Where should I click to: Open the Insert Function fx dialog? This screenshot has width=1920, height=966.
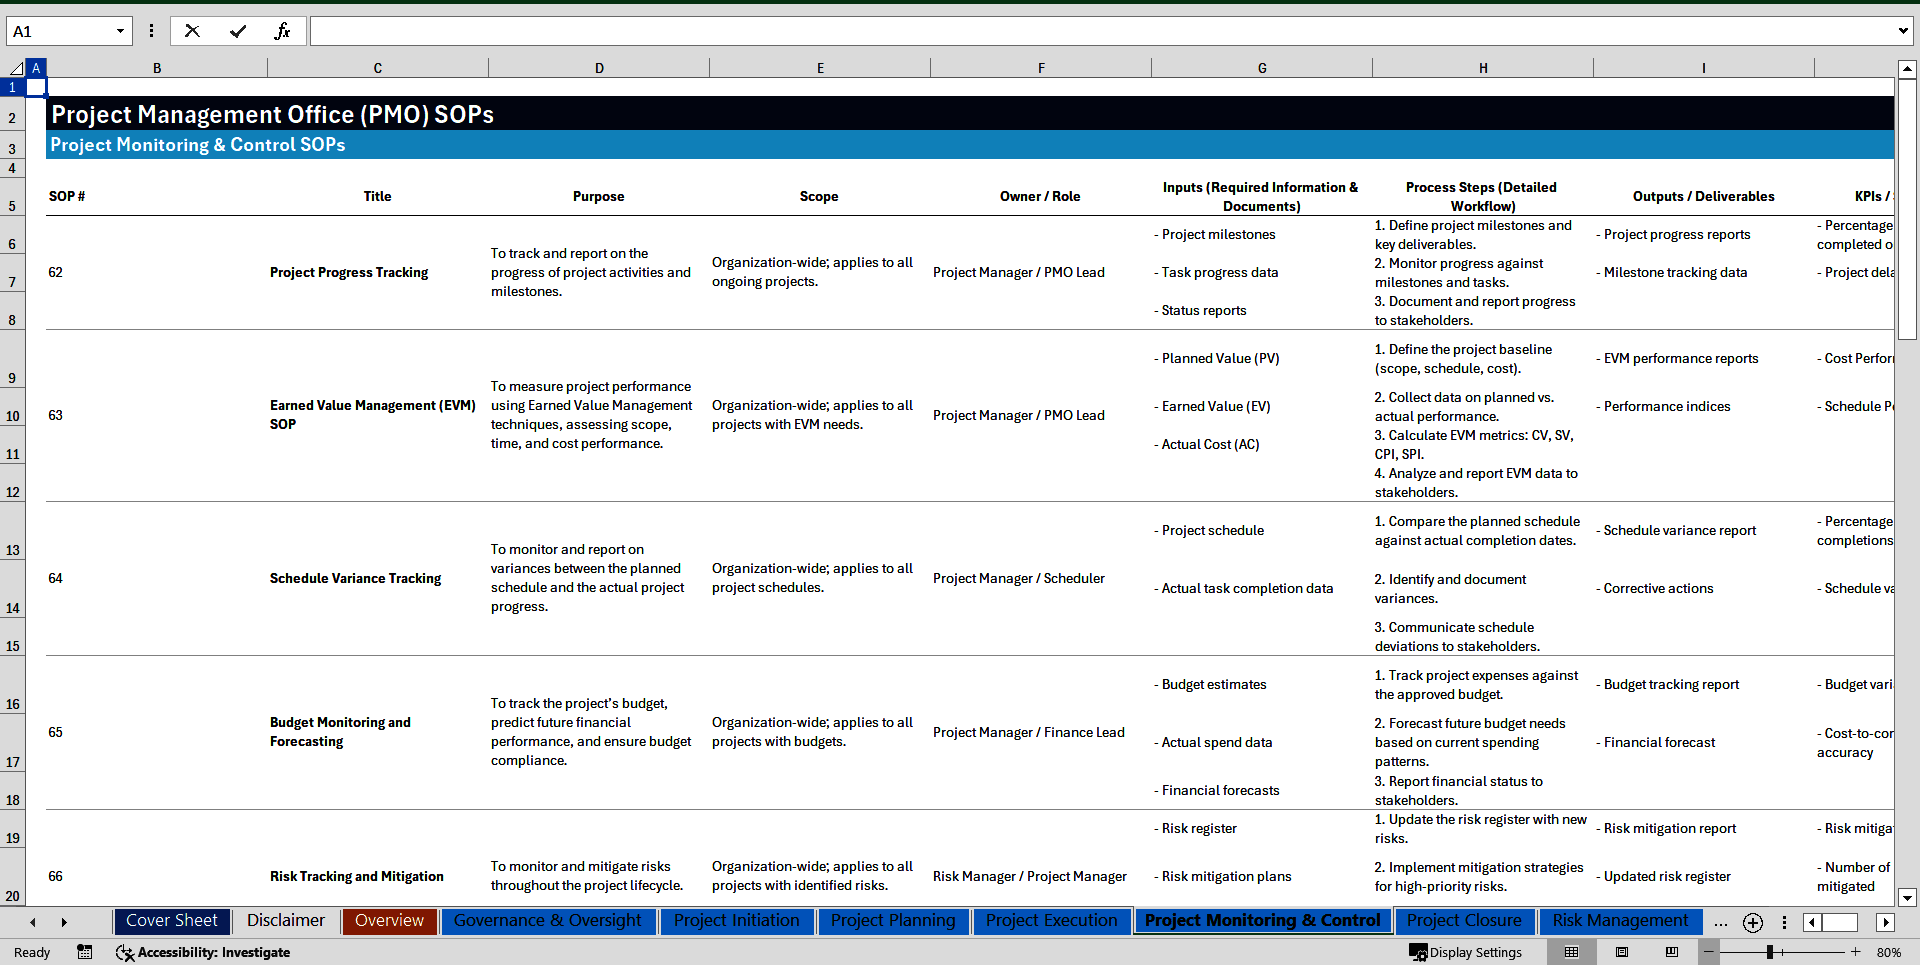(282, 31)
